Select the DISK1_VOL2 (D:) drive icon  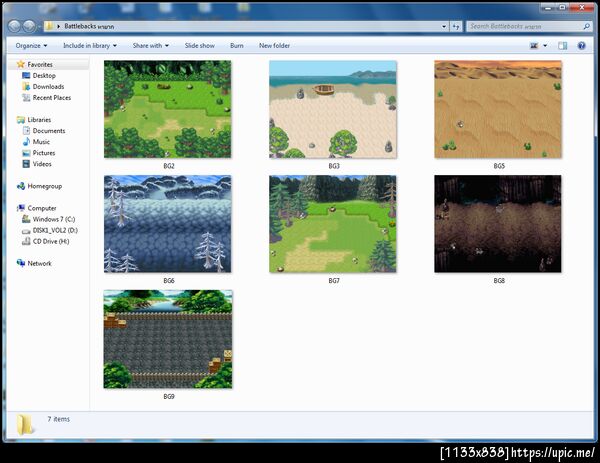pyautogui.click(x=26, y=231)
